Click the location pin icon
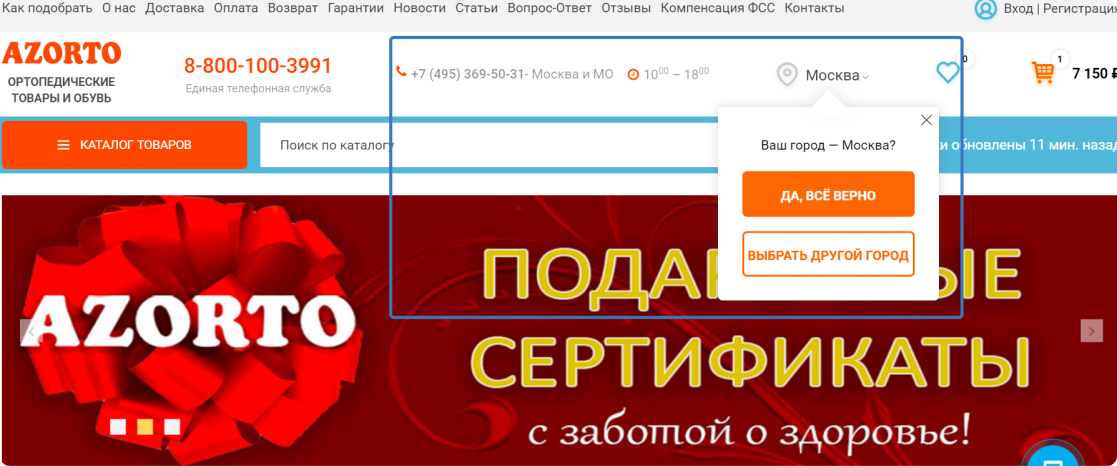The image size is (1117, 466). point(786,74)
